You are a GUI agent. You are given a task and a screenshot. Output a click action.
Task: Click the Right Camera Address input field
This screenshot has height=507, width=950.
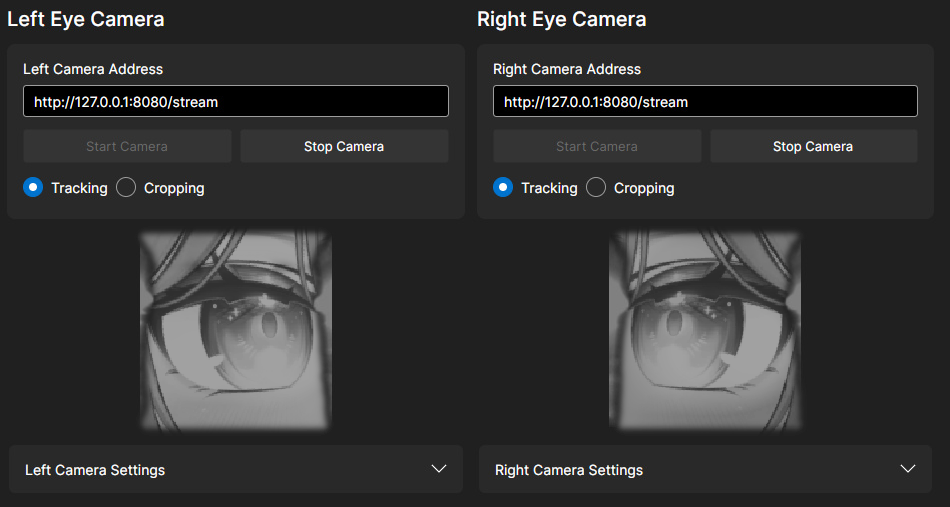click(705, 101)
